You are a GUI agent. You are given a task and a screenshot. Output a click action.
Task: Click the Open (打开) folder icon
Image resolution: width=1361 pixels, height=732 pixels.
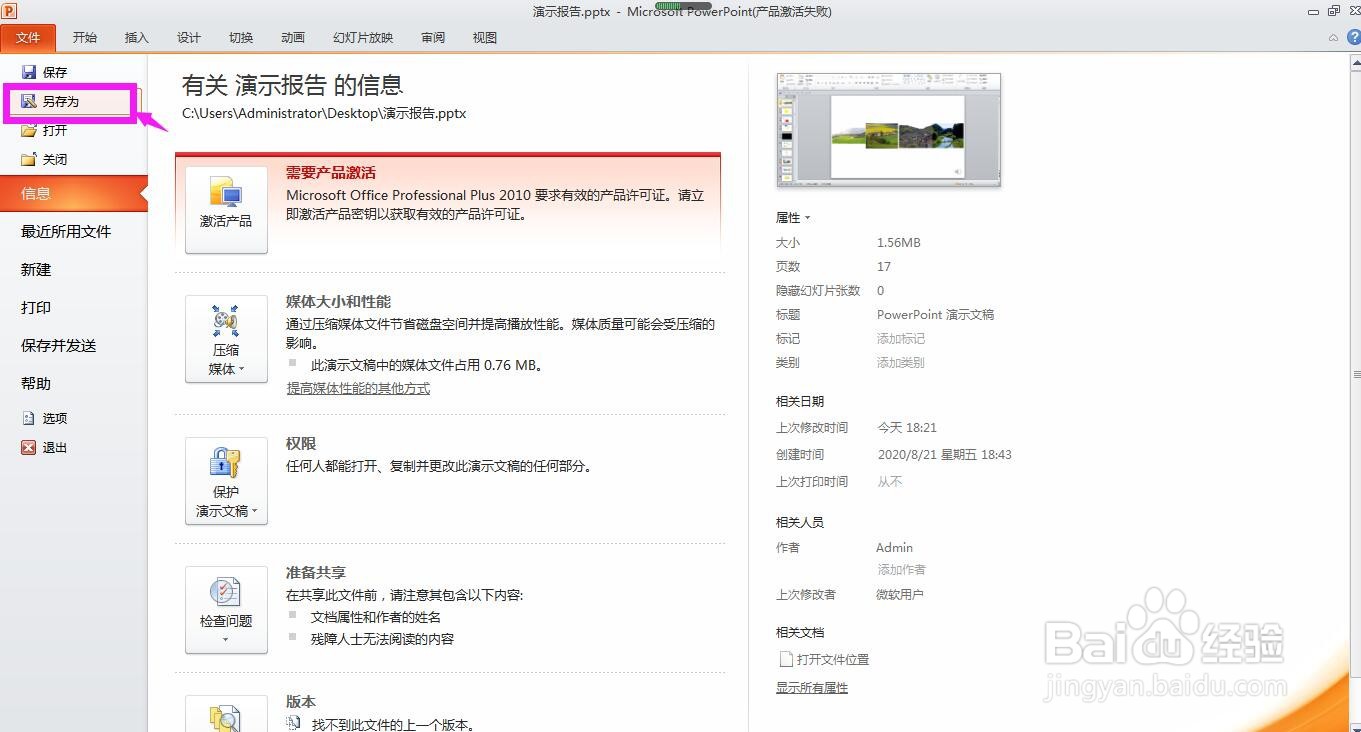[x=29, y=130]
